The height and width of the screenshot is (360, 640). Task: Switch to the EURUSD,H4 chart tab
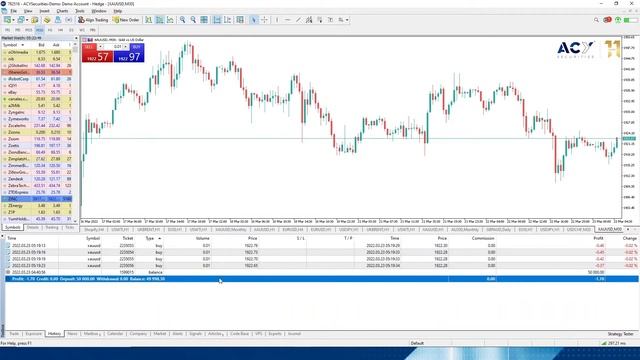click(292, 230)
